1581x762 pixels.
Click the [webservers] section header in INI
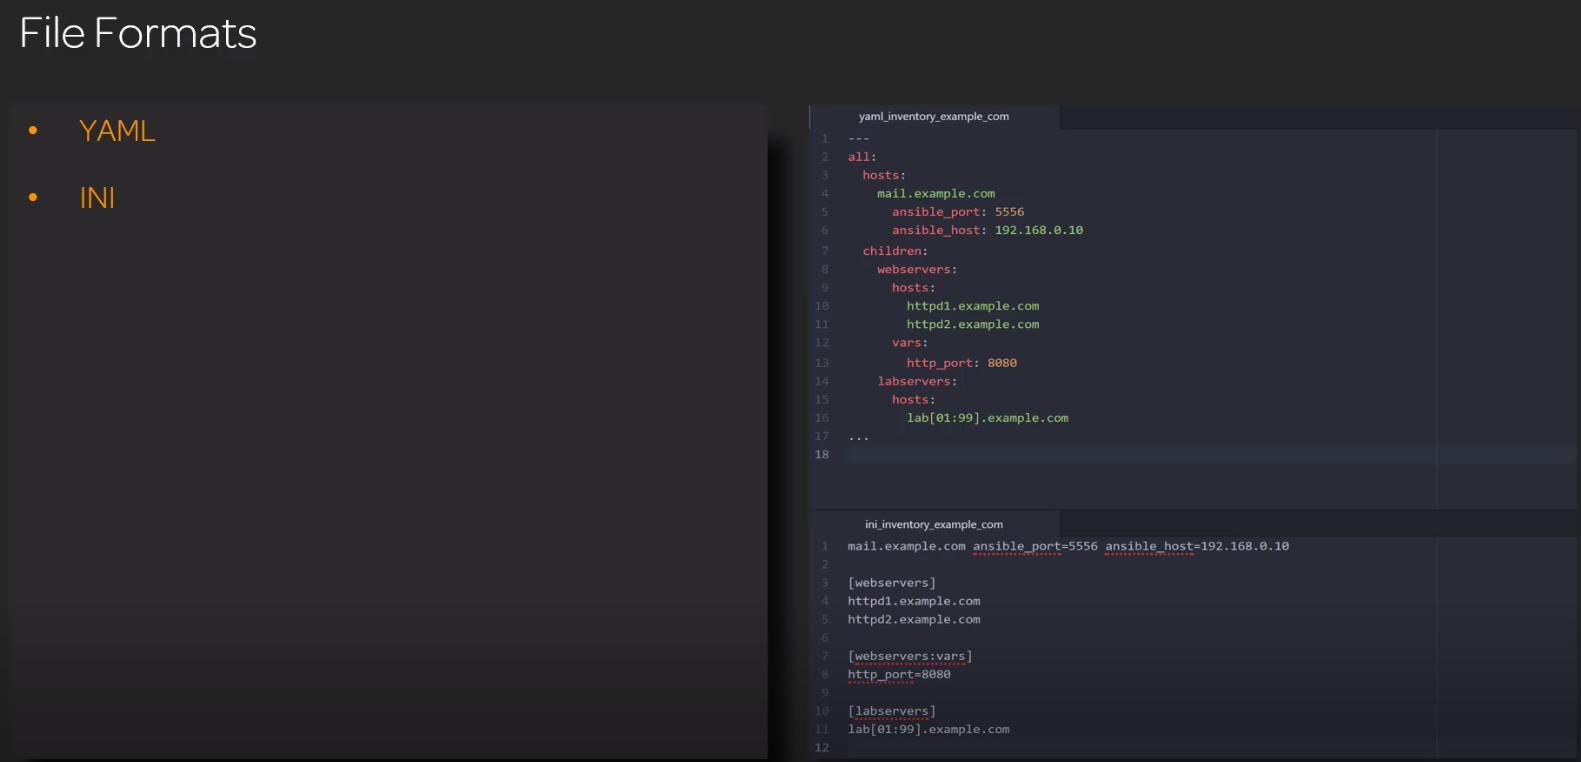[x=891, y=583]
